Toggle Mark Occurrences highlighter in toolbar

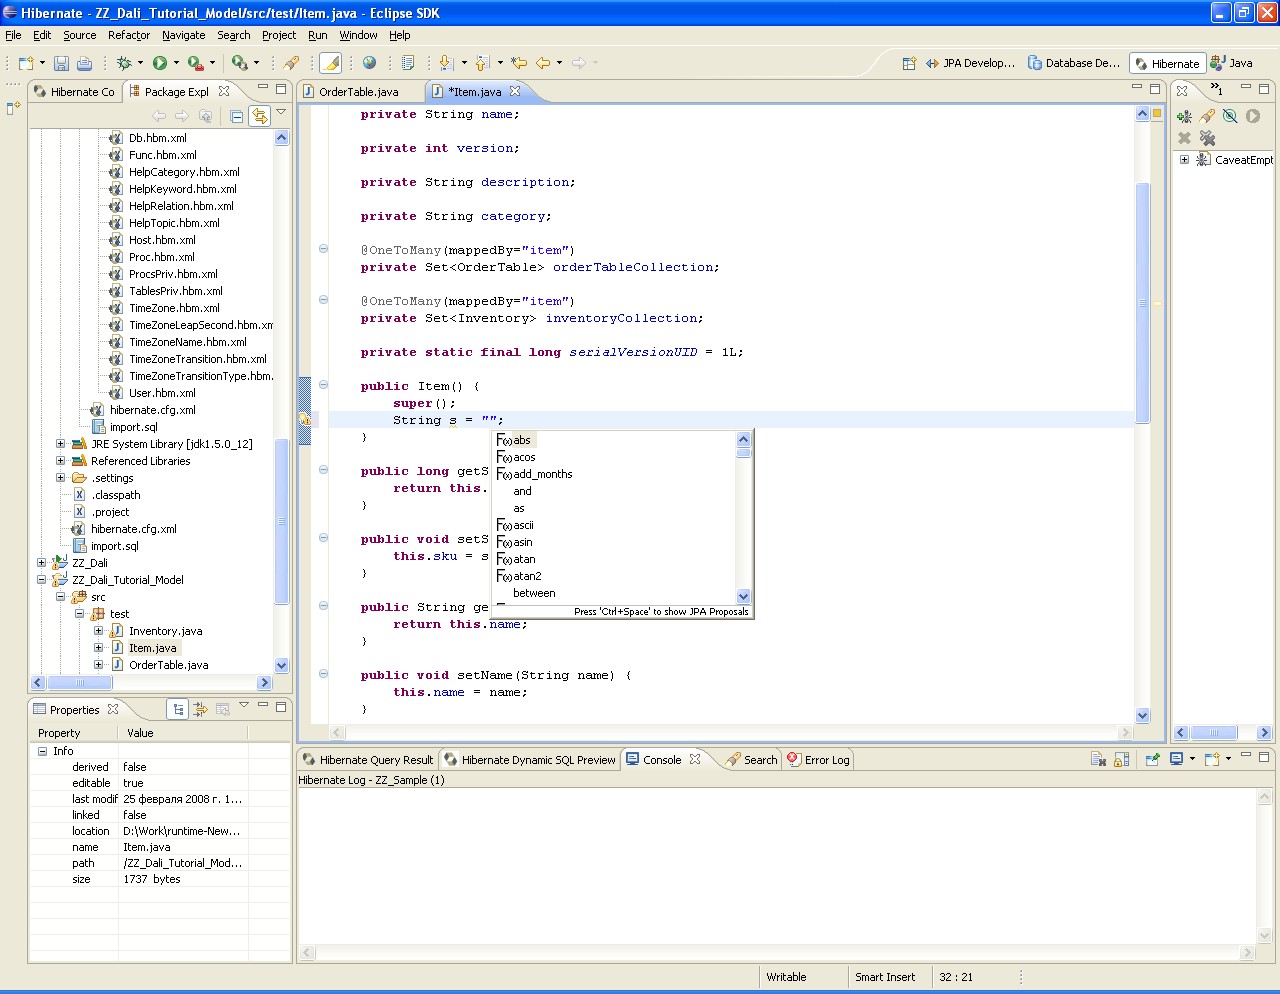click(331, 63)
